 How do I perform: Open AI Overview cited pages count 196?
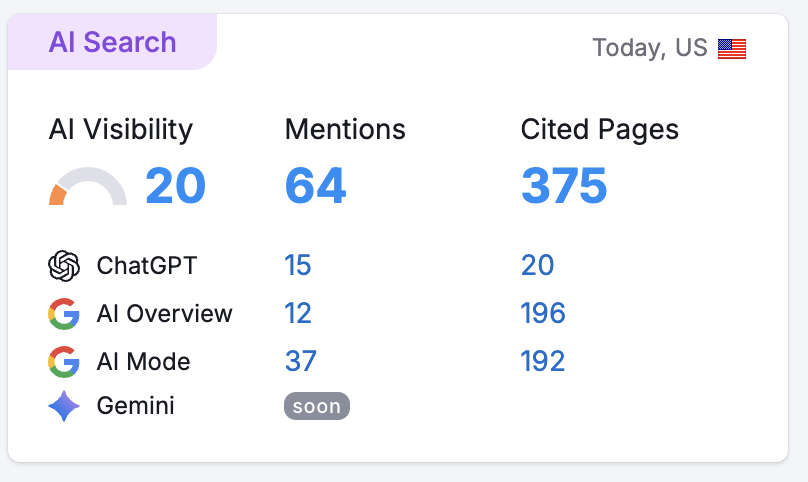(543, 314)
